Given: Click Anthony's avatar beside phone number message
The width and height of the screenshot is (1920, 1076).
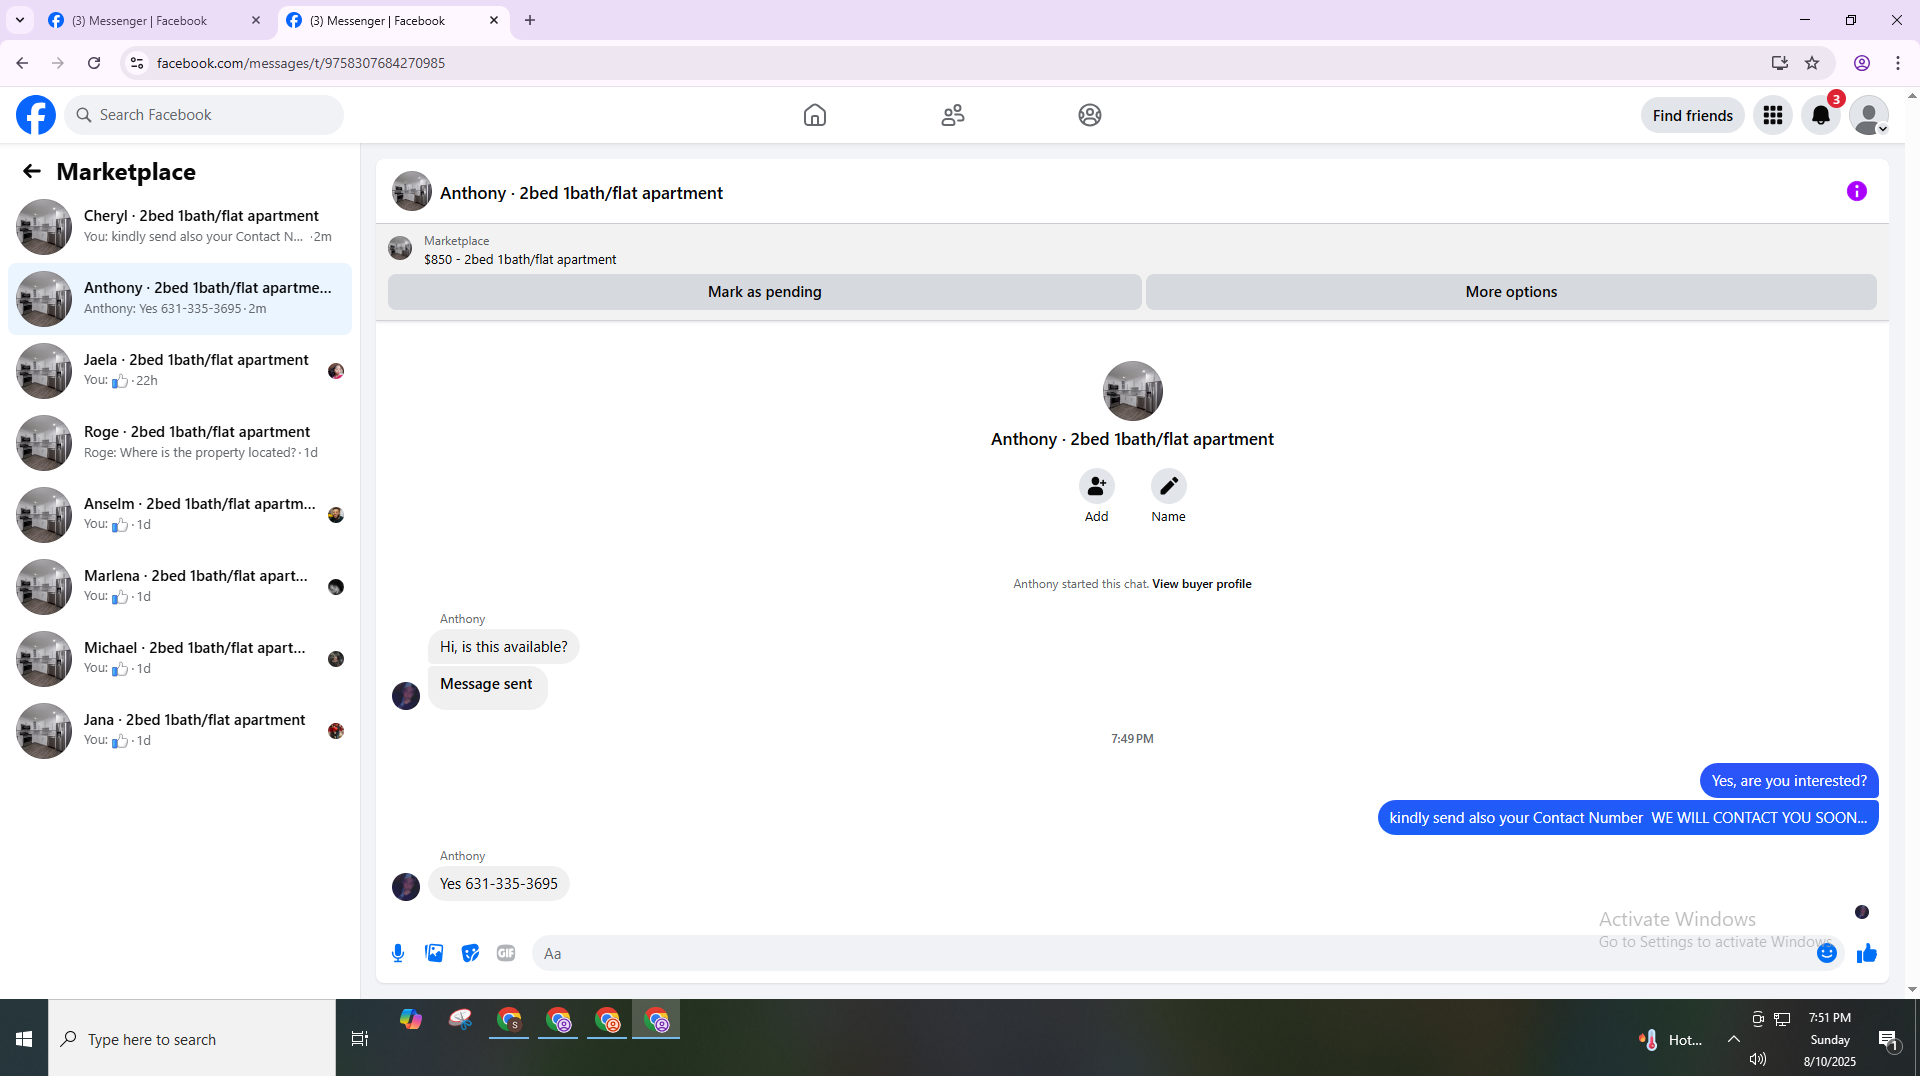Looking at the screenshot, I should point(406,887).
